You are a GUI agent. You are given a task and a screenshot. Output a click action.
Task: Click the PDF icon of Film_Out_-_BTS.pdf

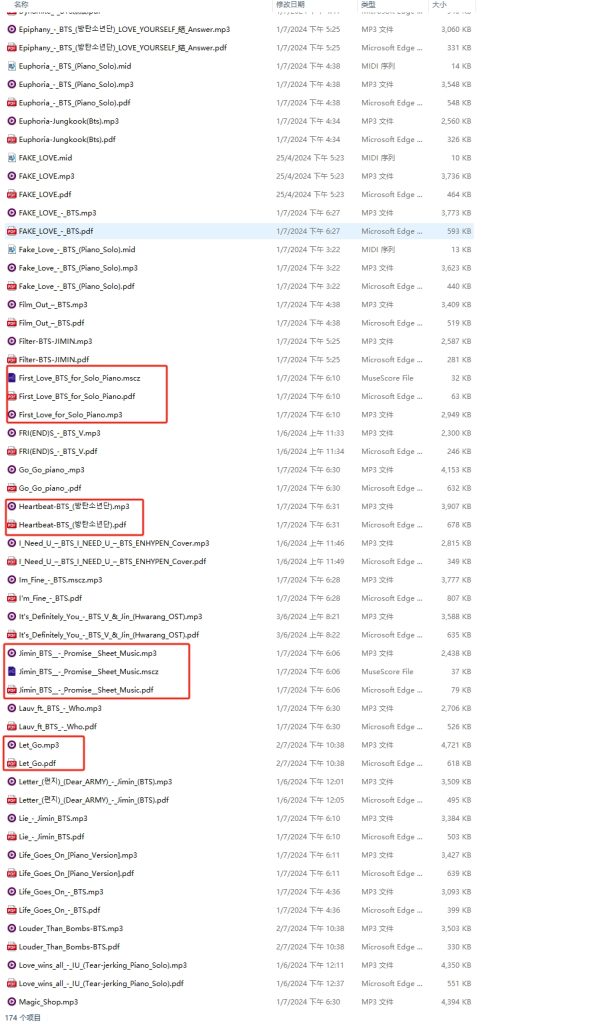[x=12, y=323]
